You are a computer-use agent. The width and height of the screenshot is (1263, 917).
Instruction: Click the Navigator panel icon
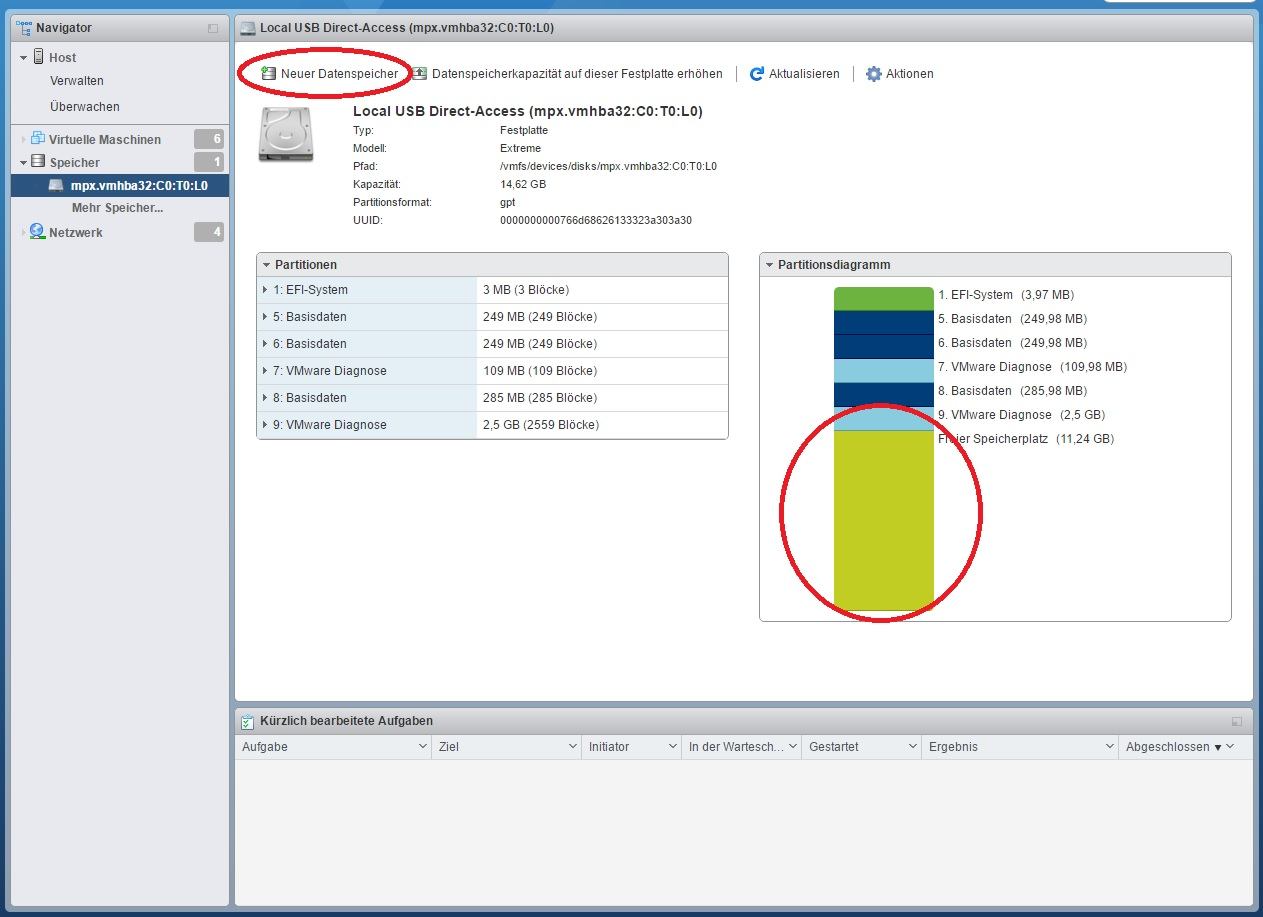(x=24, y=28)
